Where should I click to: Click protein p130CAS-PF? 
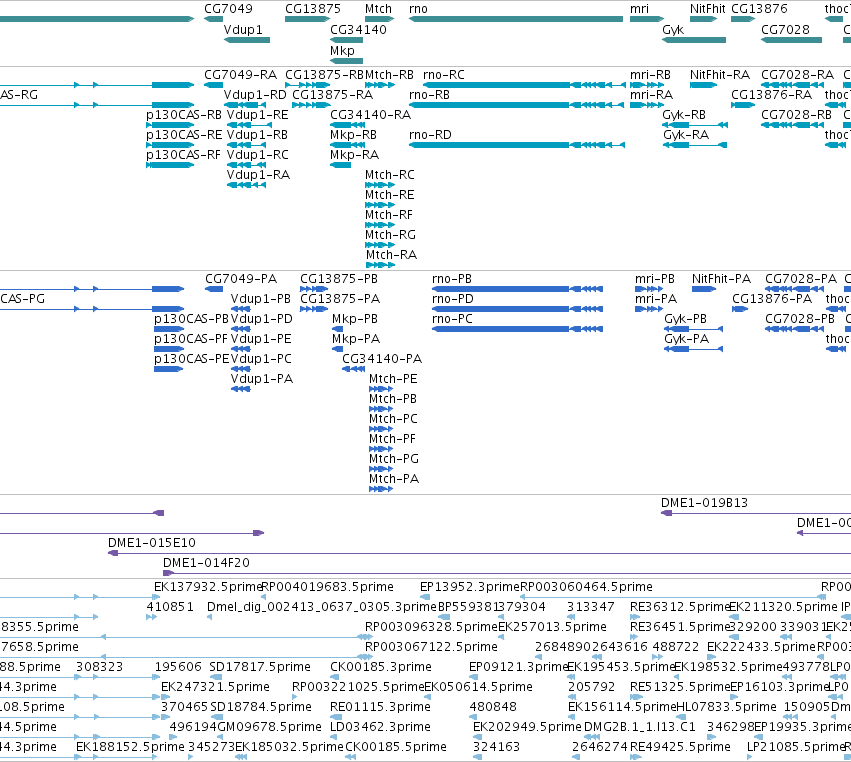click(x=191, y=339)
